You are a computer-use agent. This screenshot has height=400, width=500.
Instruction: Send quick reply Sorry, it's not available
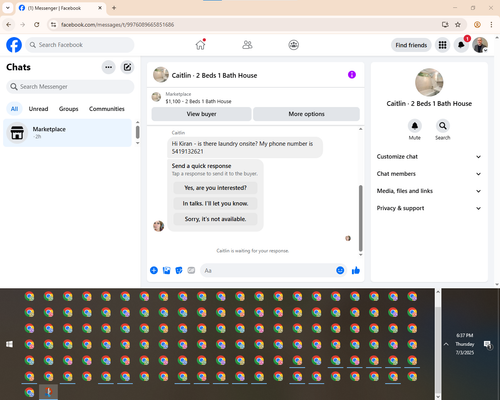click(215, 219)
